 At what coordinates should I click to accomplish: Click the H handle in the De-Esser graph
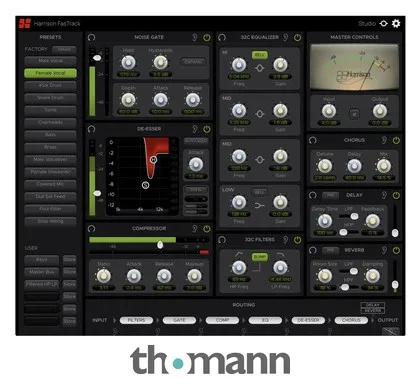[153, 160]
